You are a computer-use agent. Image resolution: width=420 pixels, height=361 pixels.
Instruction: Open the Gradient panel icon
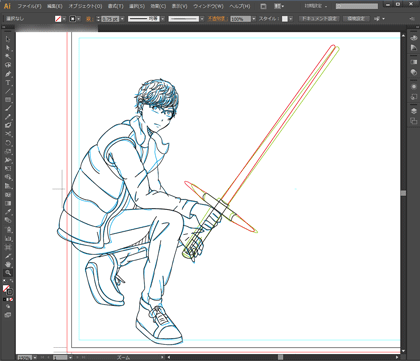coord(413,62)
